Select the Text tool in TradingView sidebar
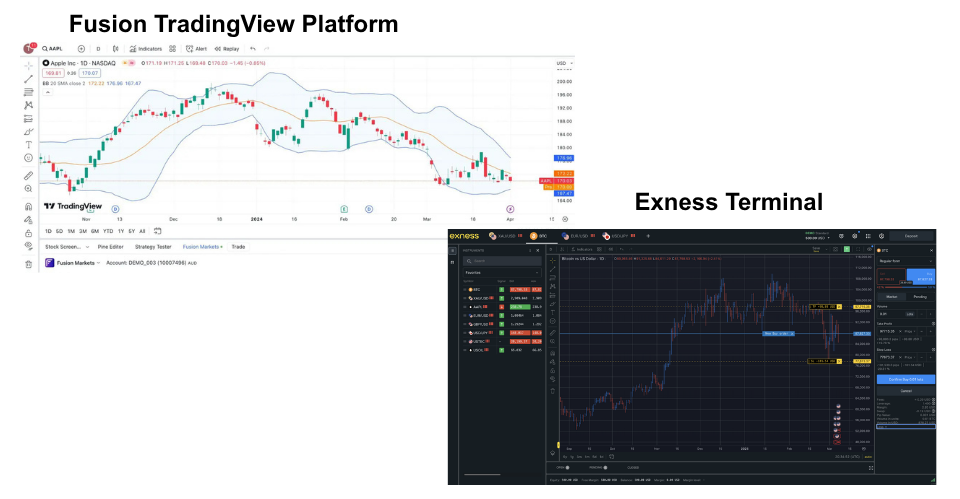Viewport: 960px width, 499px height. [x=28, y=145]
